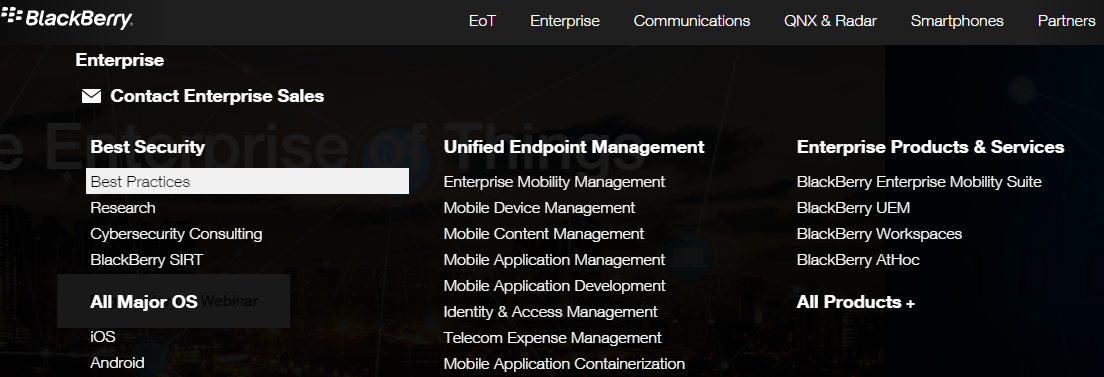Open the Telecom Expense Management link
Screen dimensions: 1104x377
pyautogui.click(x=553, y=338)
